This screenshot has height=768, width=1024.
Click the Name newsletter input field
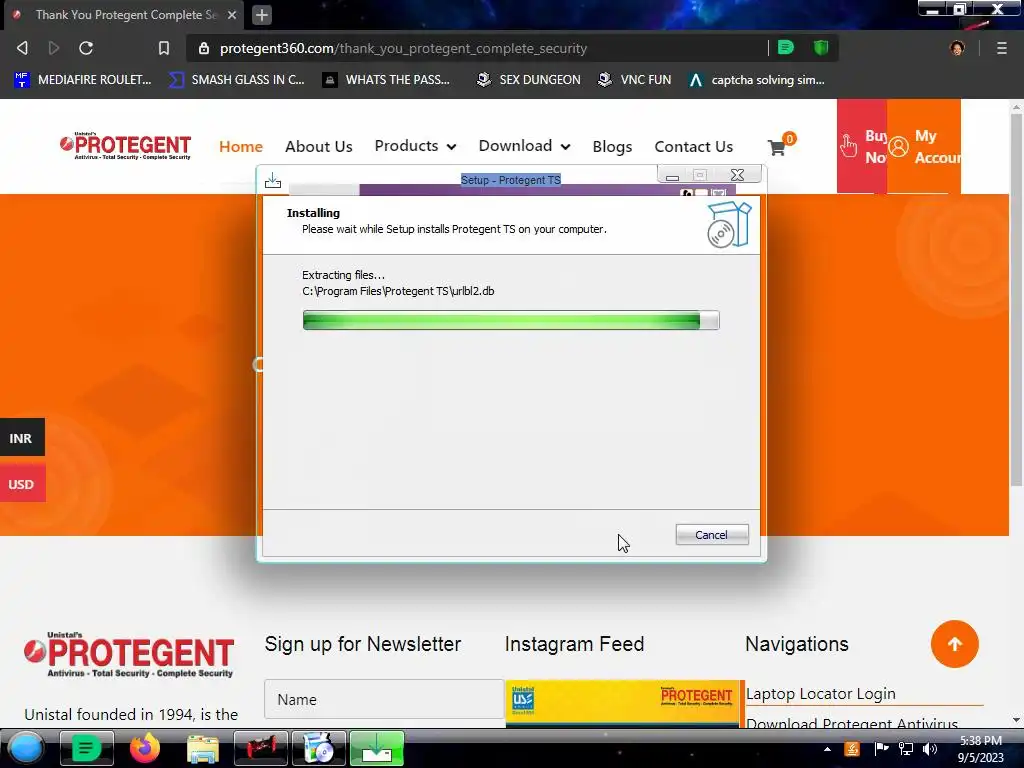(384, 699)
